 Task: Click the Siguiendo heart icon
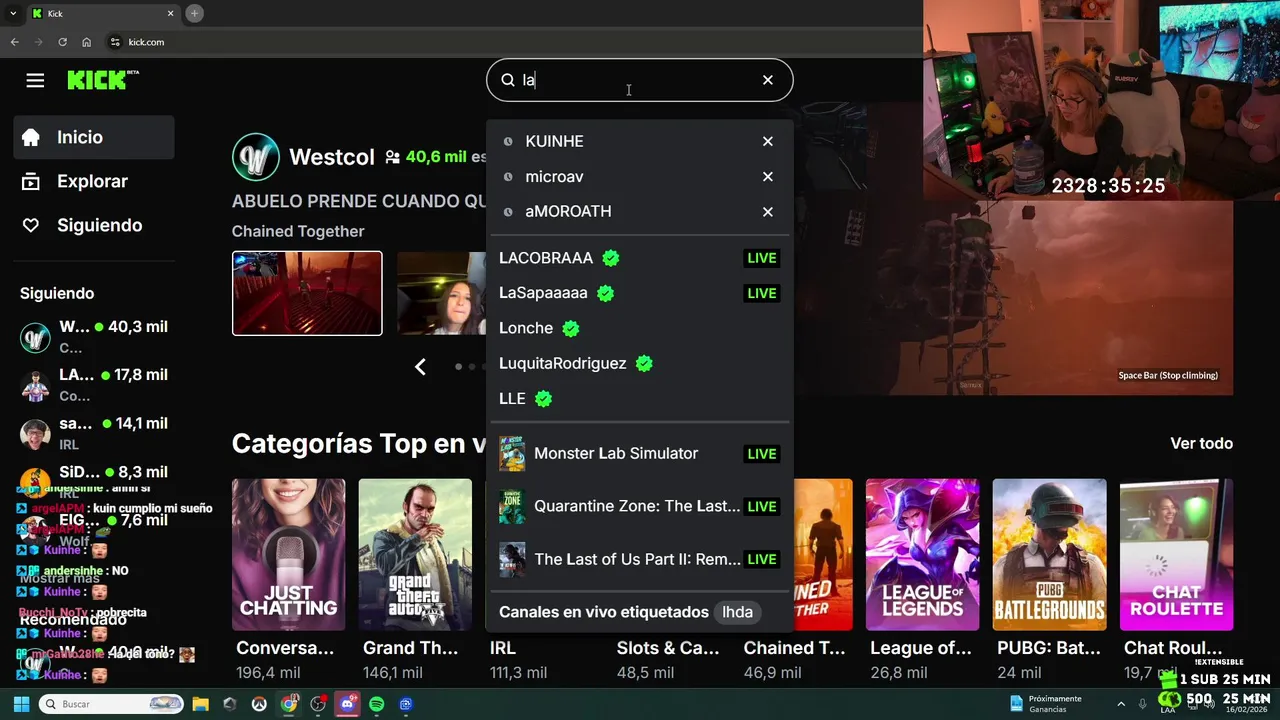coord(31,225)
